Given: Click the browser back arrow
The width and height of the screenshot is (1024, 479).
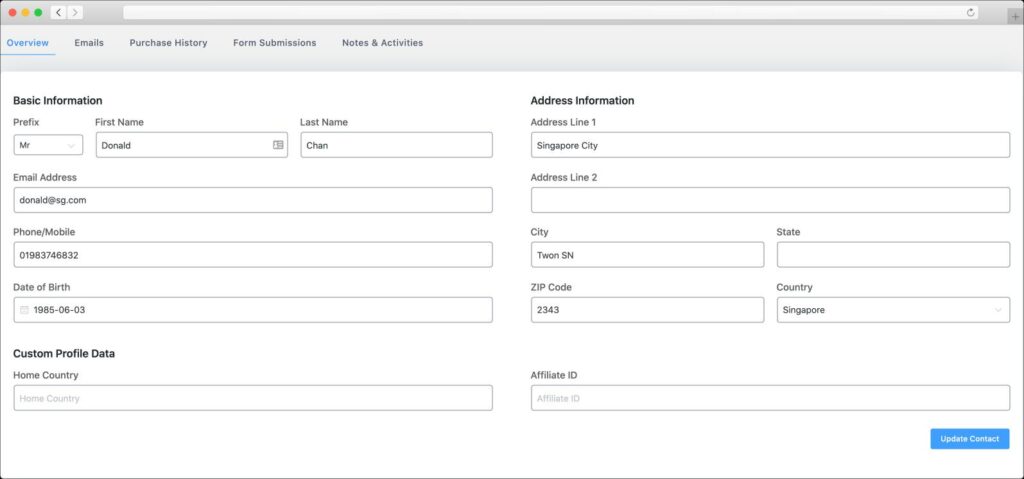Looking at the screenshot, I should tap(58, 12).
